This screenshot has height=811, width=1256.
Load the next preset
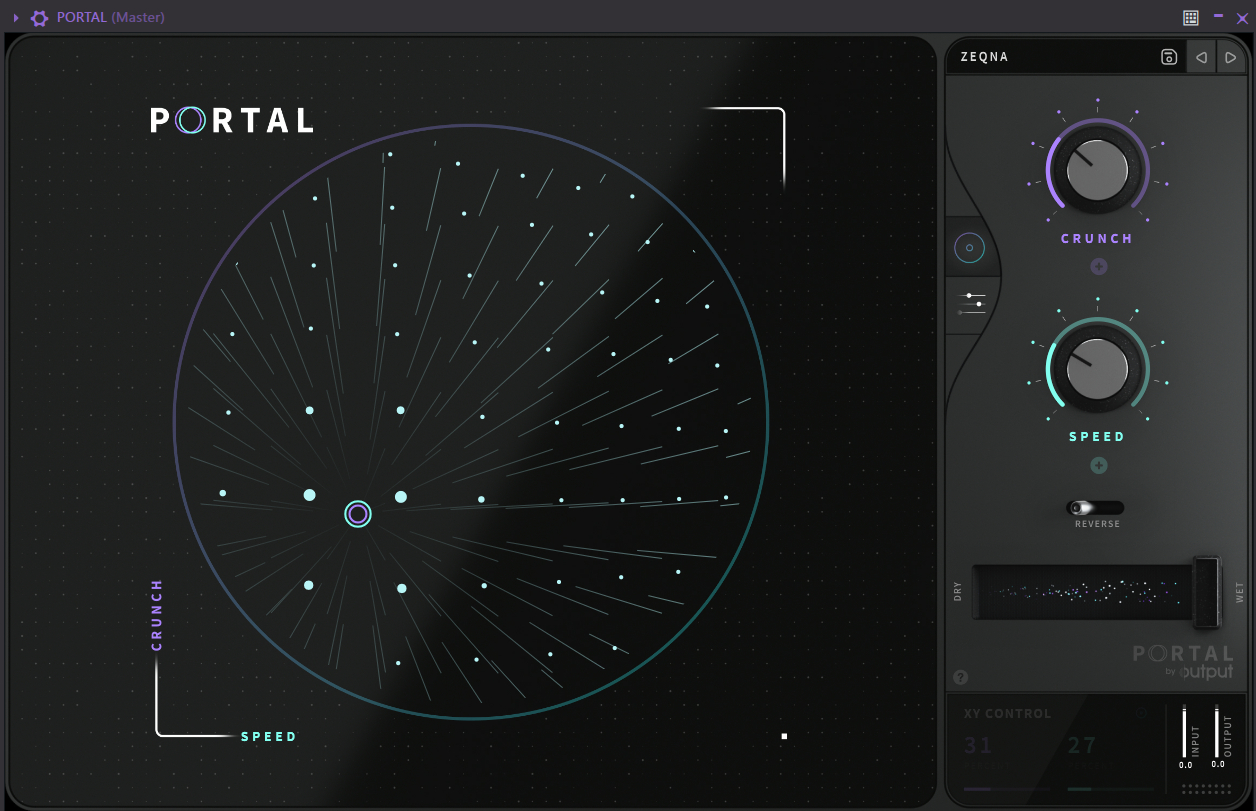1230,57
